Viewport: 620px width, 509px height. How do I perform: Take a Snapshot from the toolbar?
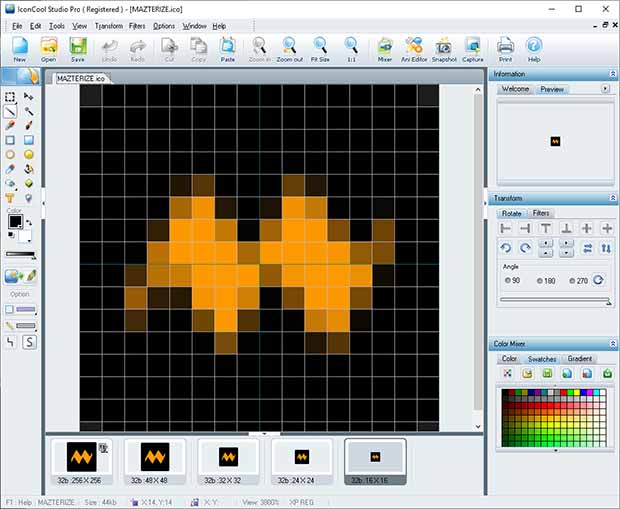pos(444,49)
